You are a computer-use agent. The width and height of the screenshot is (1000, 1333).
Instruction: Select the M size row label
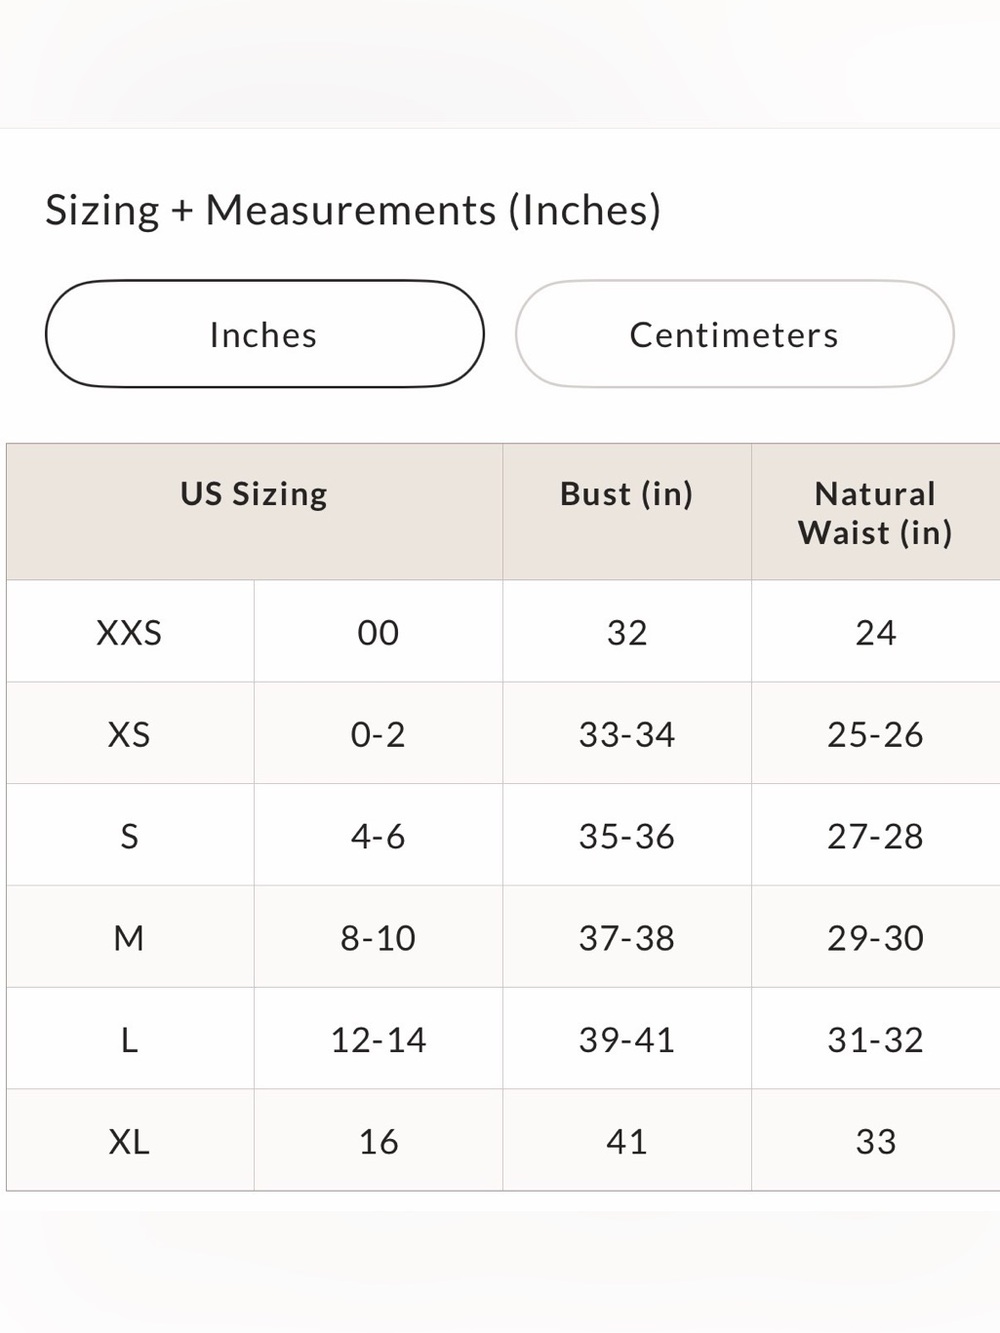(130, 938)
